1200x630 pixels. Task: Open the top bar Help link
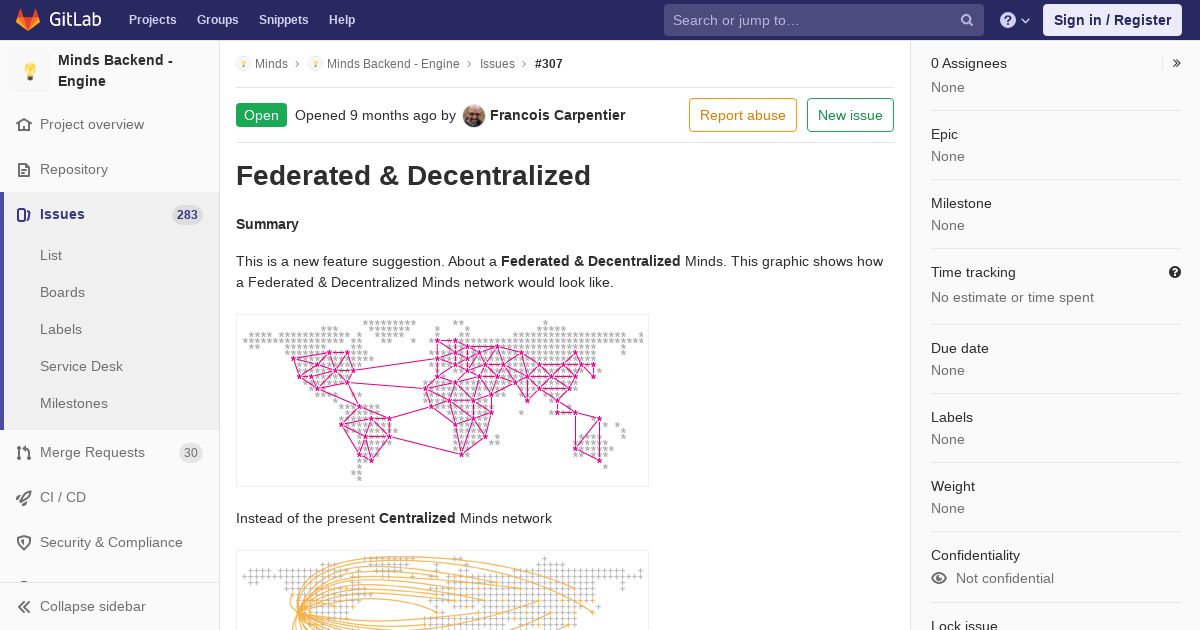point(342,20)
